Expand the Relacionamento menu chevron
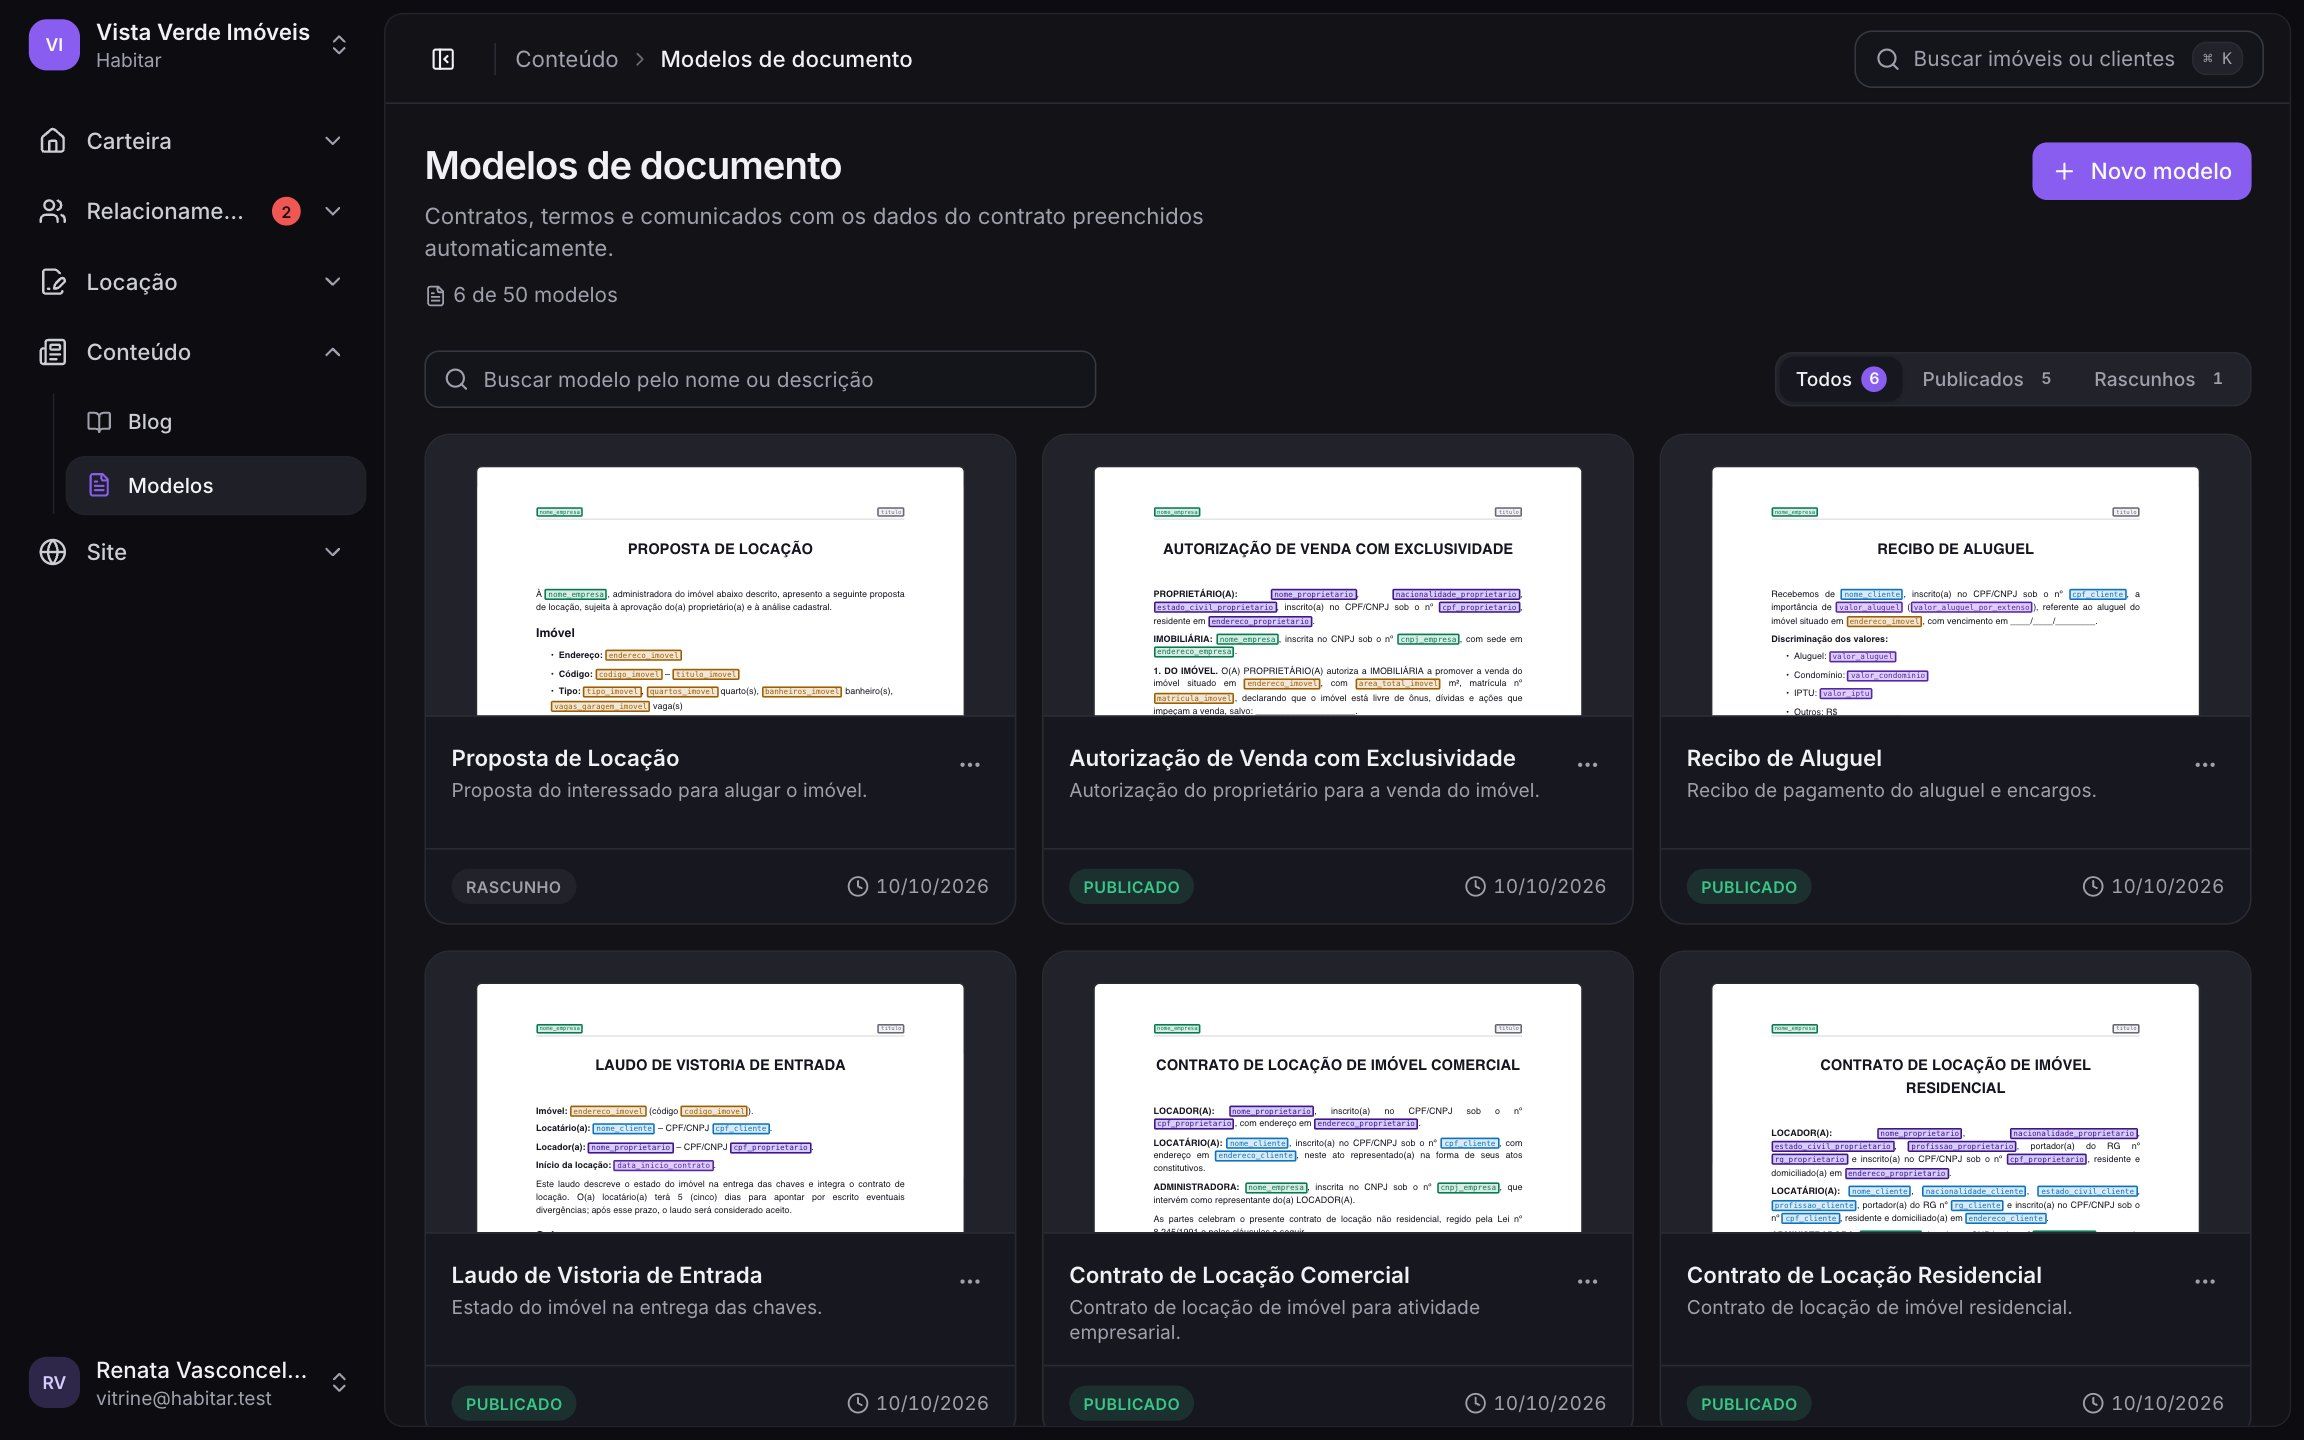 pos(333,211)
